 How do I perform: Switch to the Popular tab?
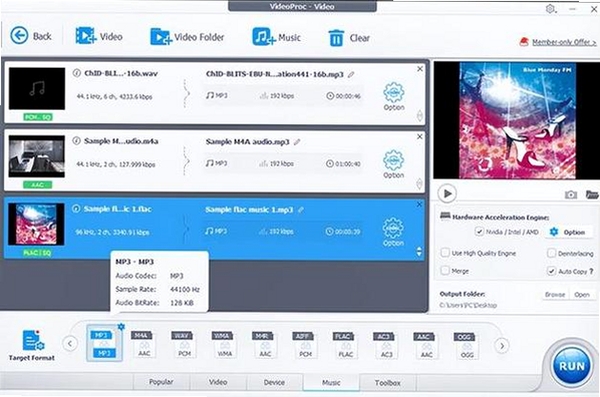click(161, 382)
